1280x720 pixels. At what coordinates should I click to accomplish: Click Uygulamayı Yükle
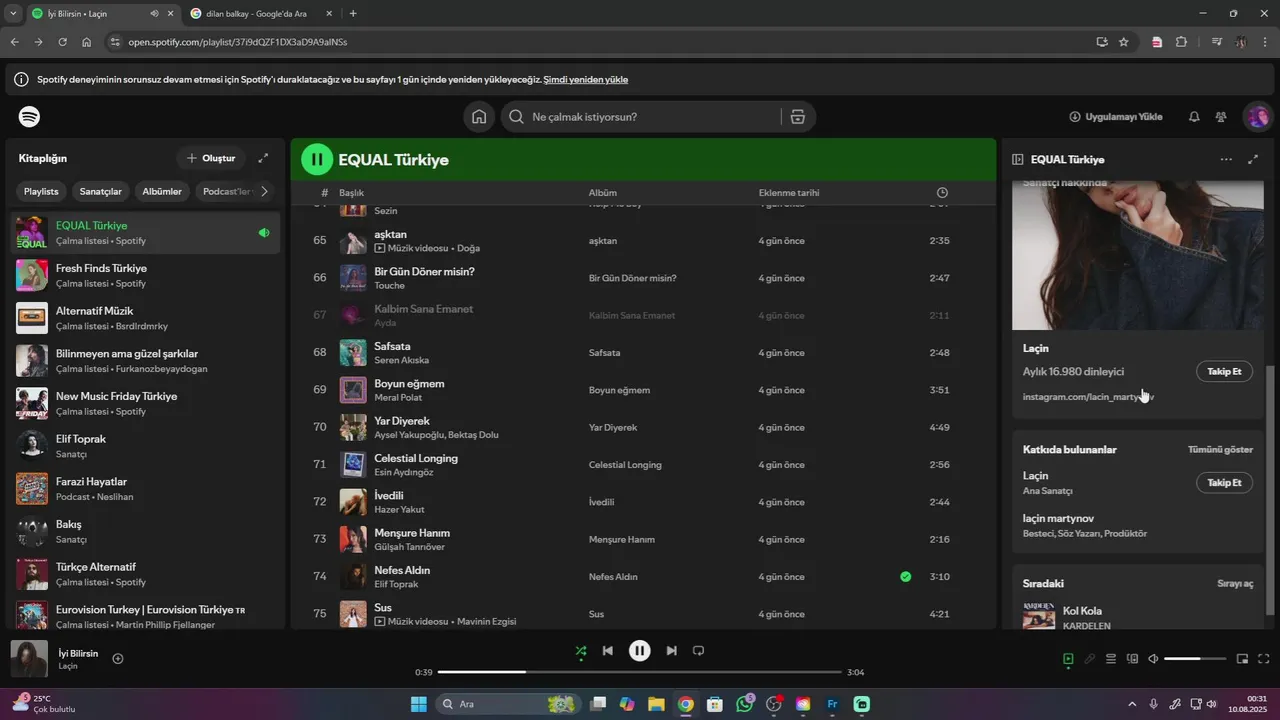1116,117
